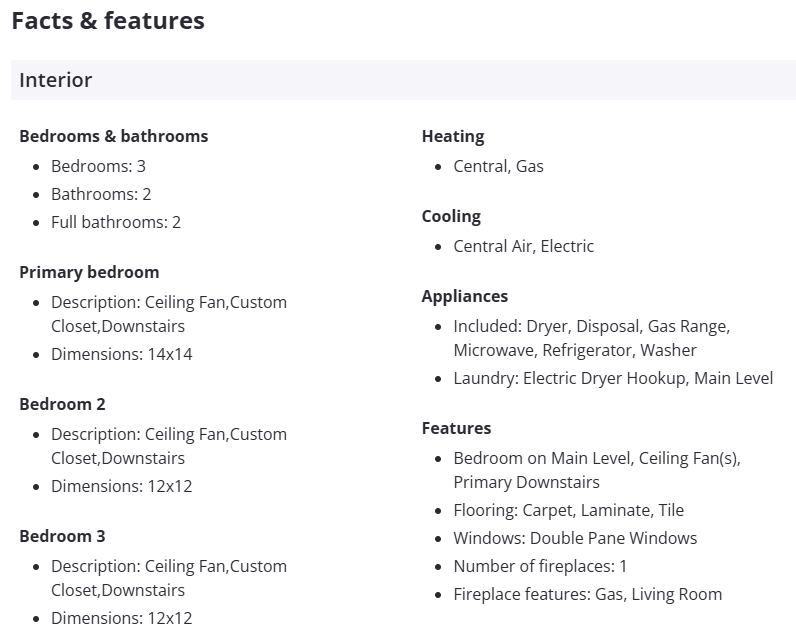Select the Cooling subheading

click(451, 216)
